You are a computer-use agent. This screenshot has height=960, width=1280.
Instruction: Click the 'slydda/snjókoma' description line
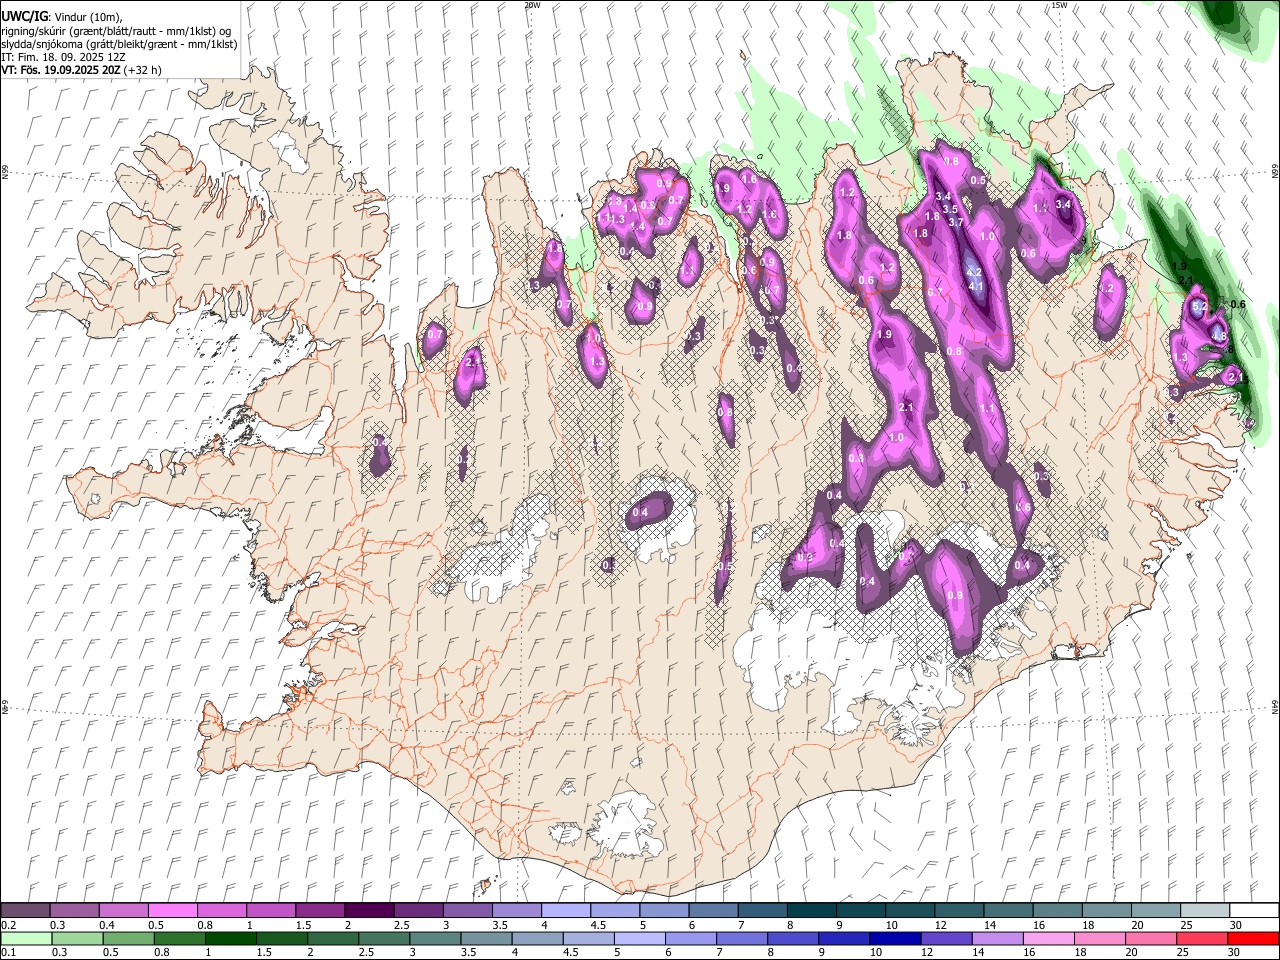tap(119, 44)
